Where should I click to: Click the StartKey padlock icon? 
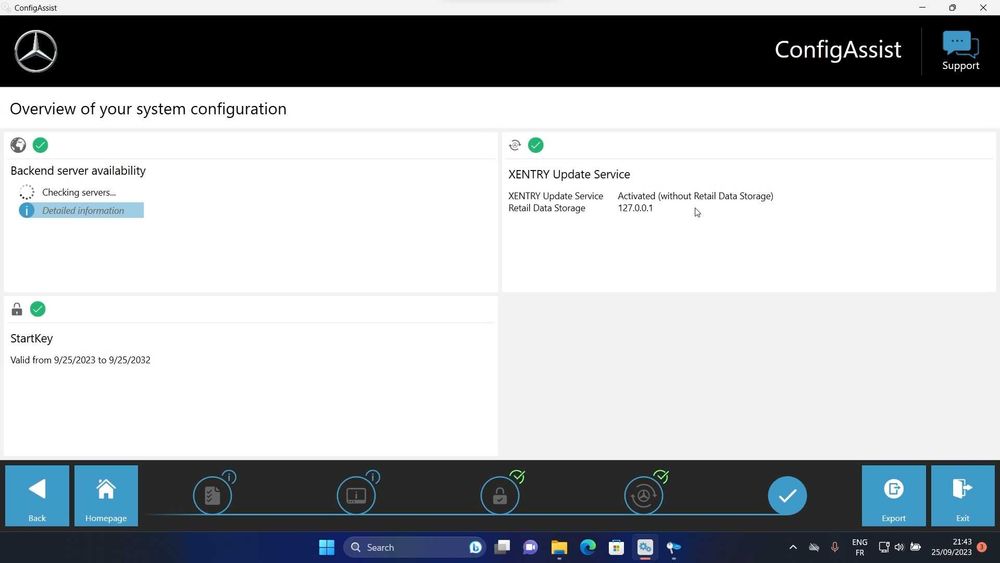click(17, 309)
